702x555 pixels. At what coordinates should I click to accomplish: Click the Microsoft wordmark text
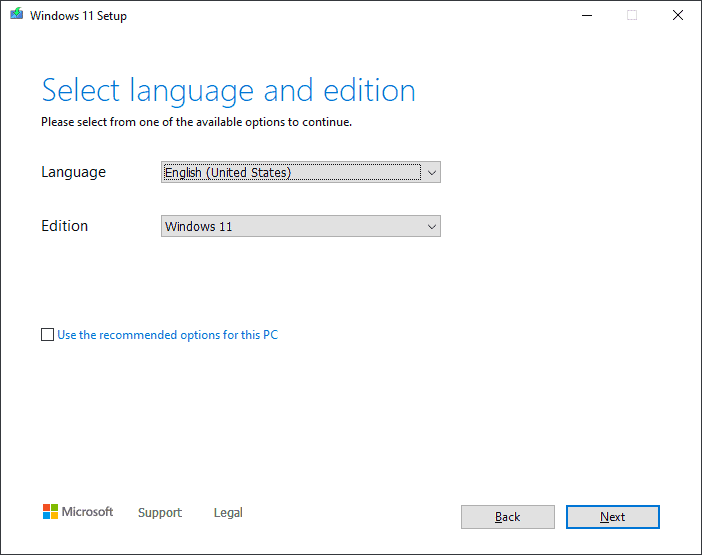pyautogui.click(x=88, y=512)
